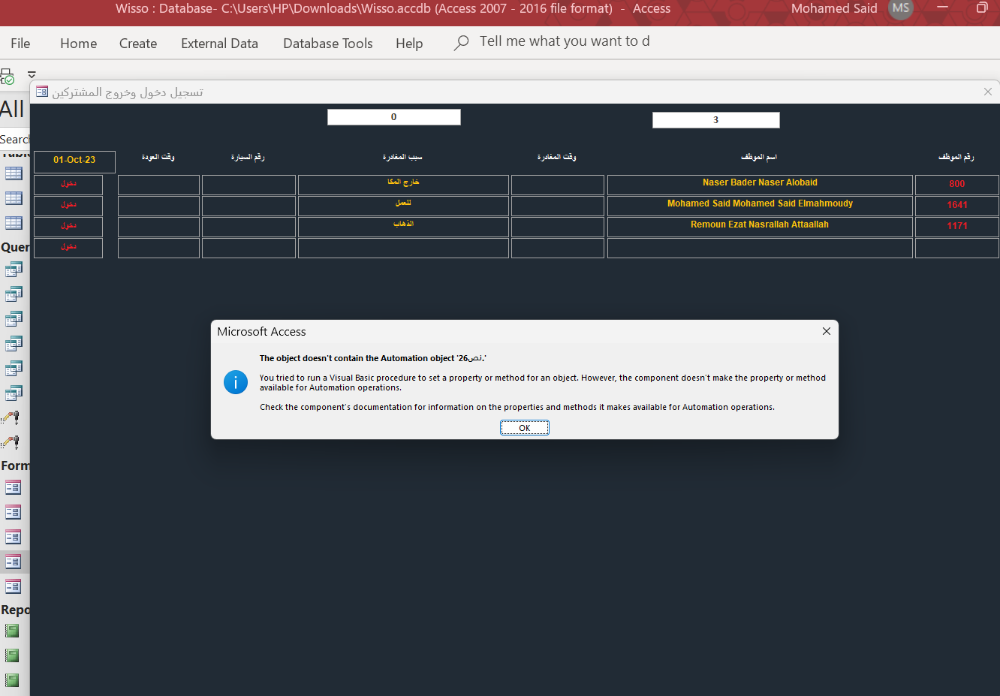
Task: Click the Tell me what you want search box
Action: click(564, 41)
